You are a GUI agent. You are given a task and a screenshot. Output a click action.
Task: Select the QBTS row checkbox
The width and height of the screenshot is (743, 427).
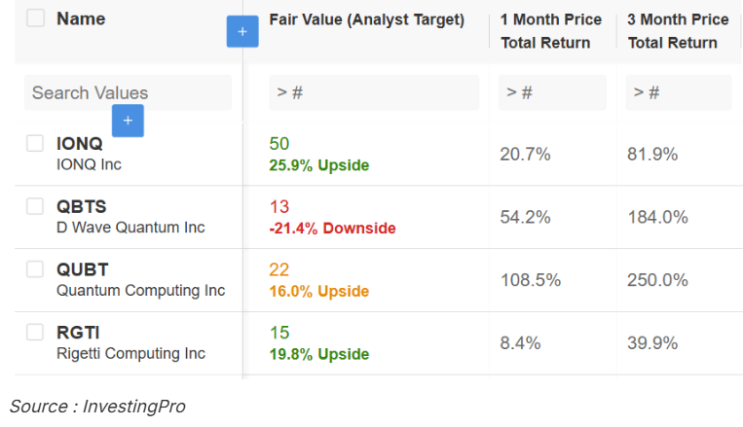35,207
